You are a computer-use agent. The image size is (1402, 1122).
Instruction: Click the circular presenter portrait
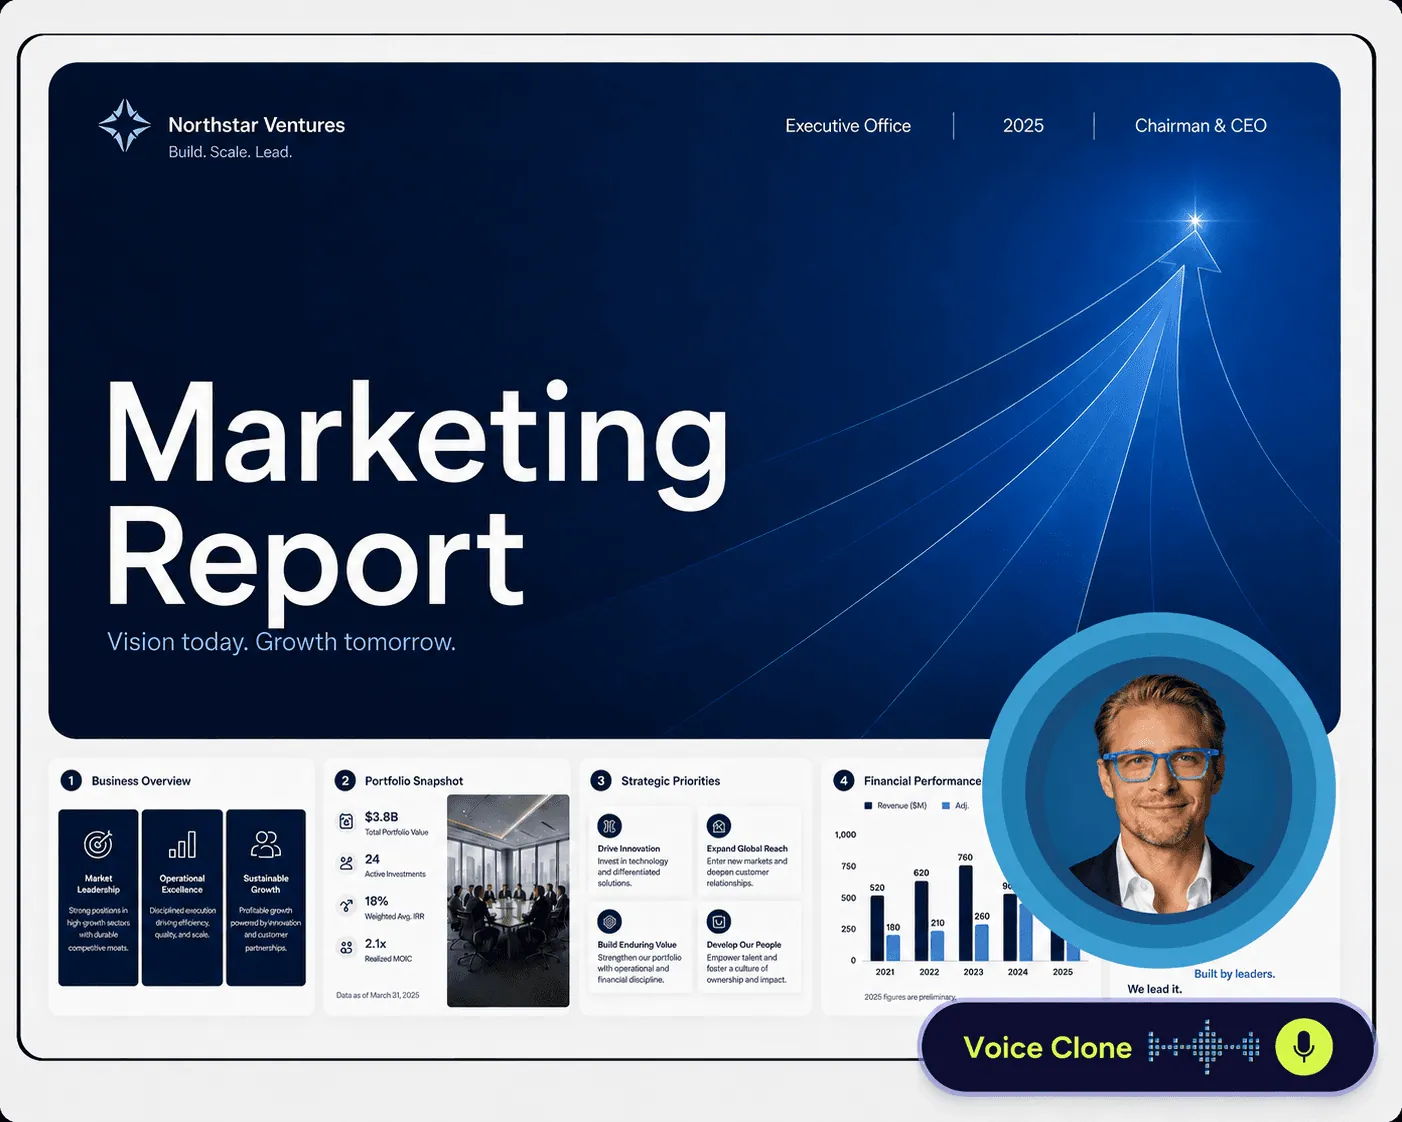pyautogui.click(x=1159, y=790)
